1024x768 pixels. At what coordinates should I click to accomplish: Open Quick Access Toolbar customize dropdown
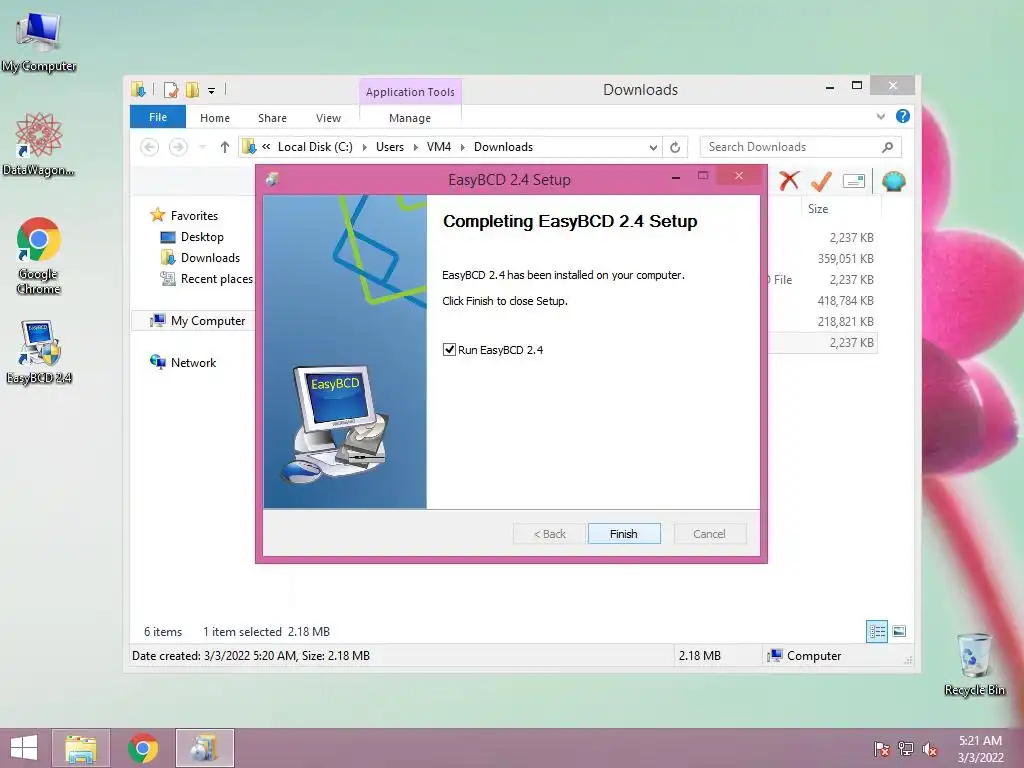point(212,91)
